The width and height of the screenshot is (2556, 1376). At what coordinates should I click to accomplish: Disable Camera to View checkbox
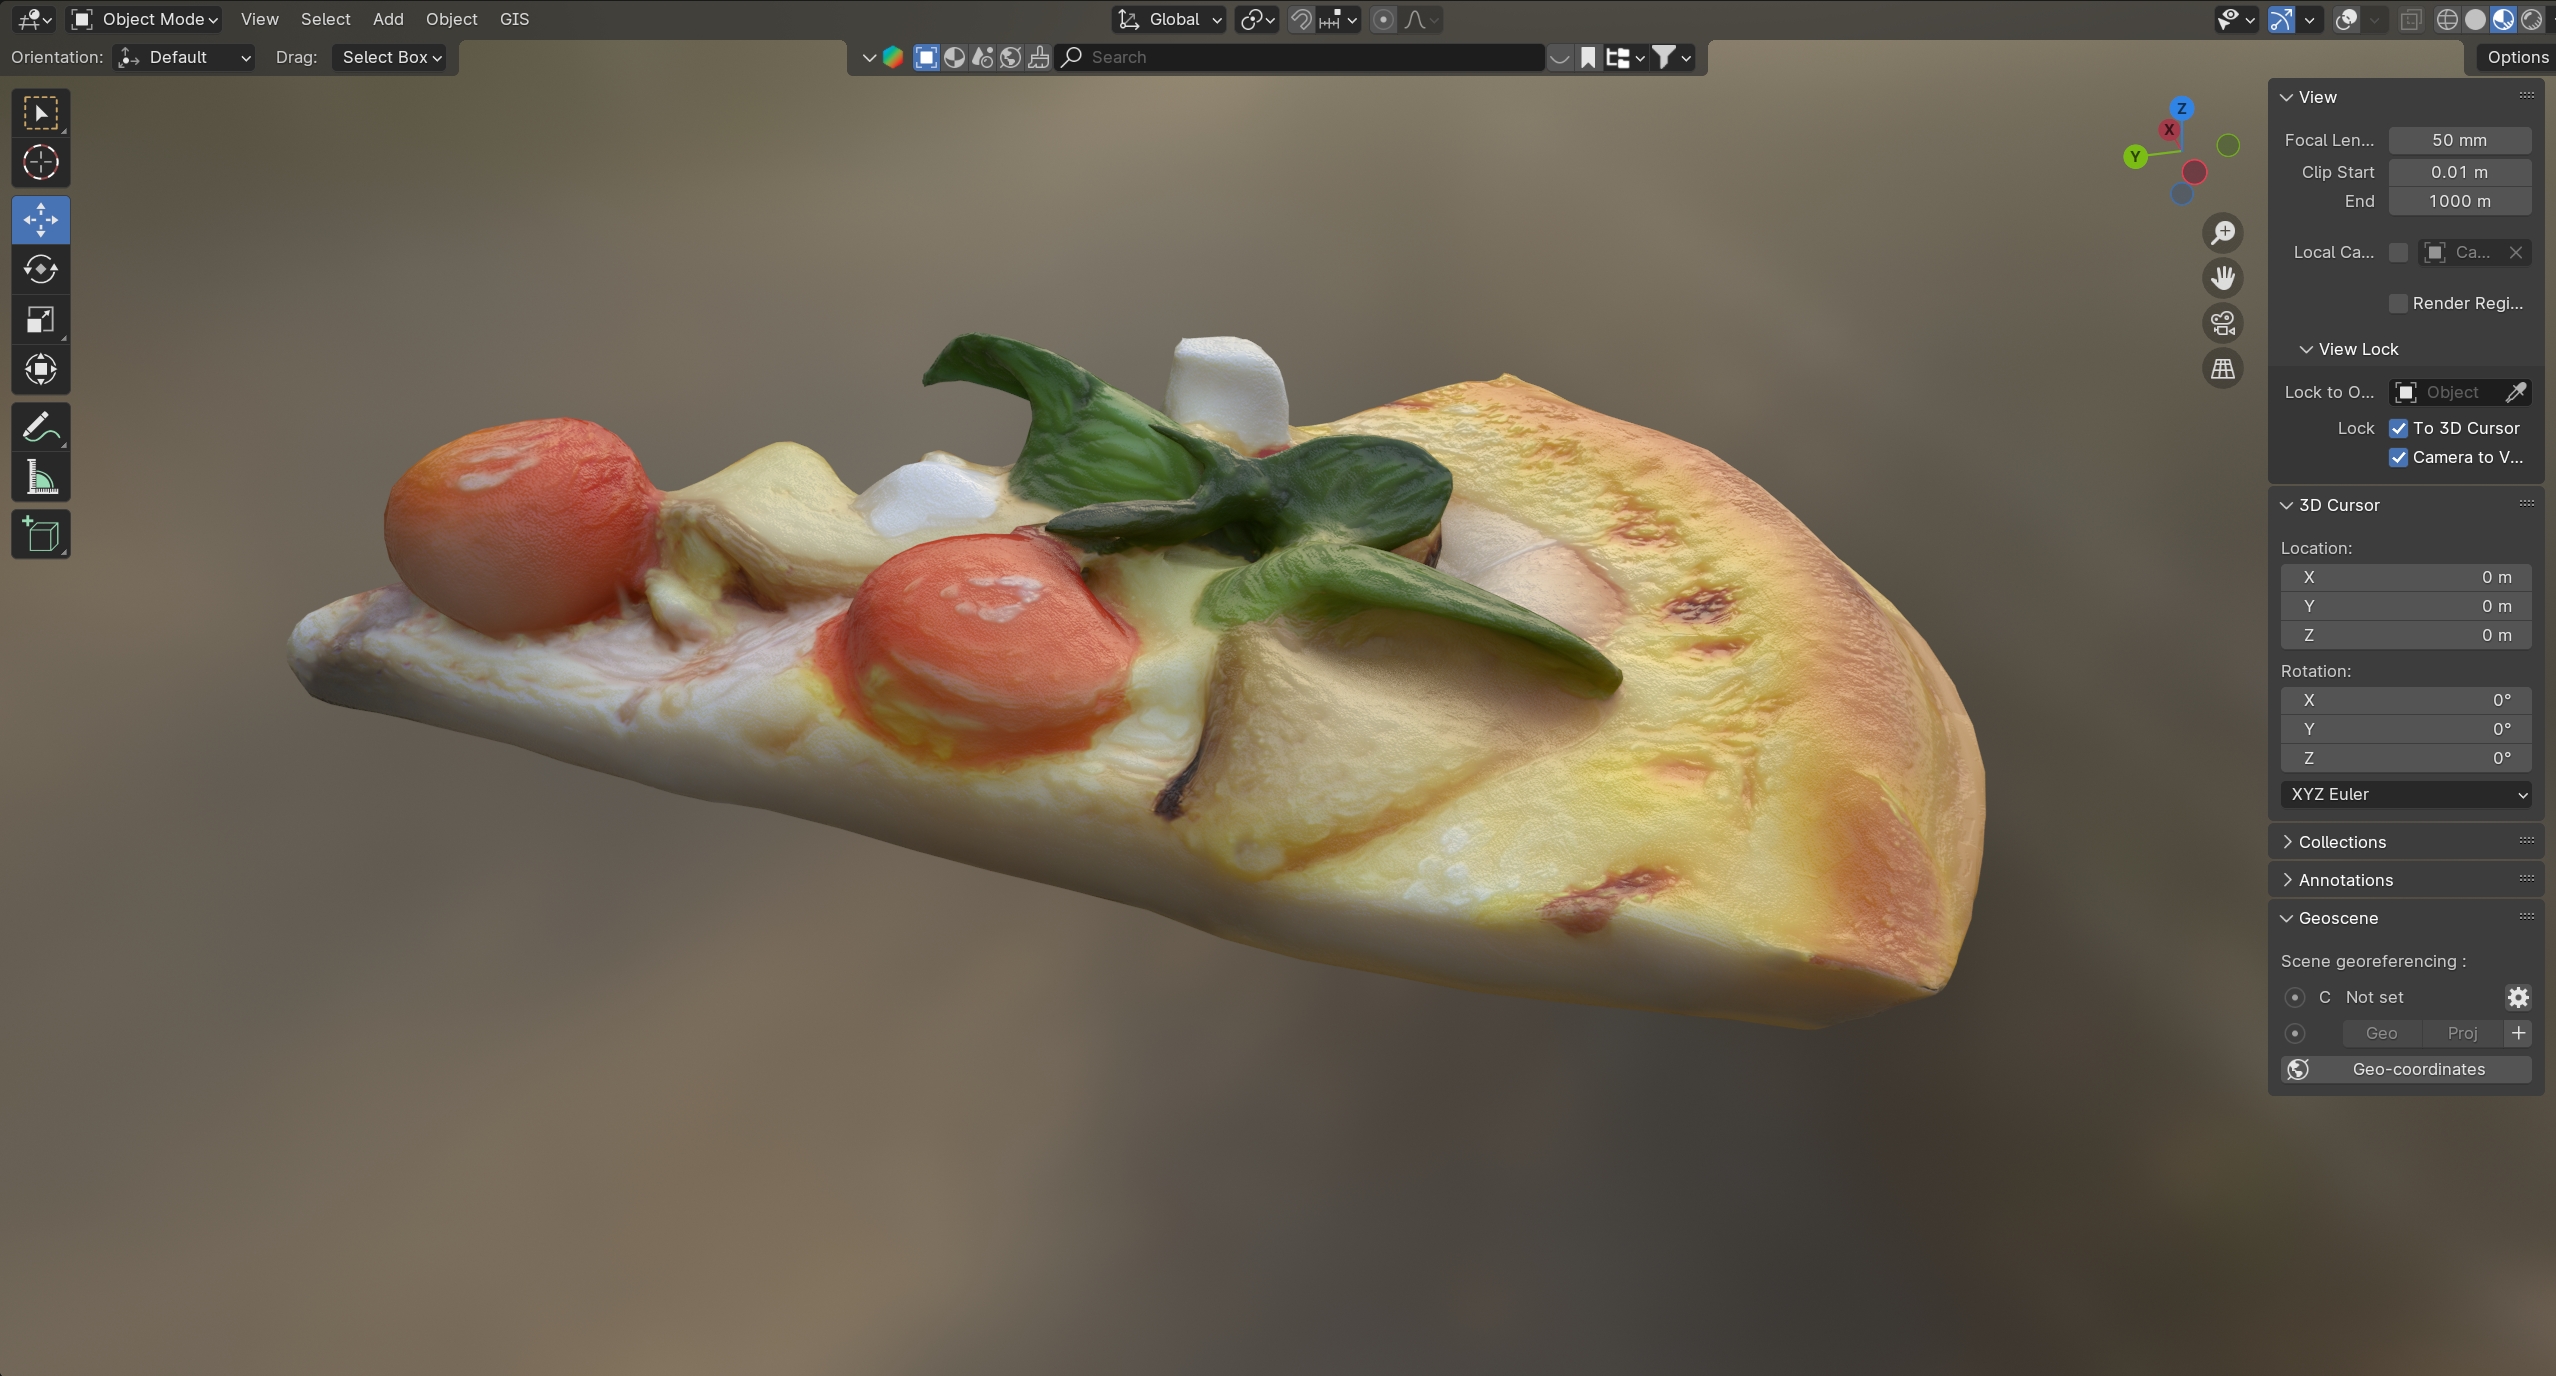[2398, 457]
